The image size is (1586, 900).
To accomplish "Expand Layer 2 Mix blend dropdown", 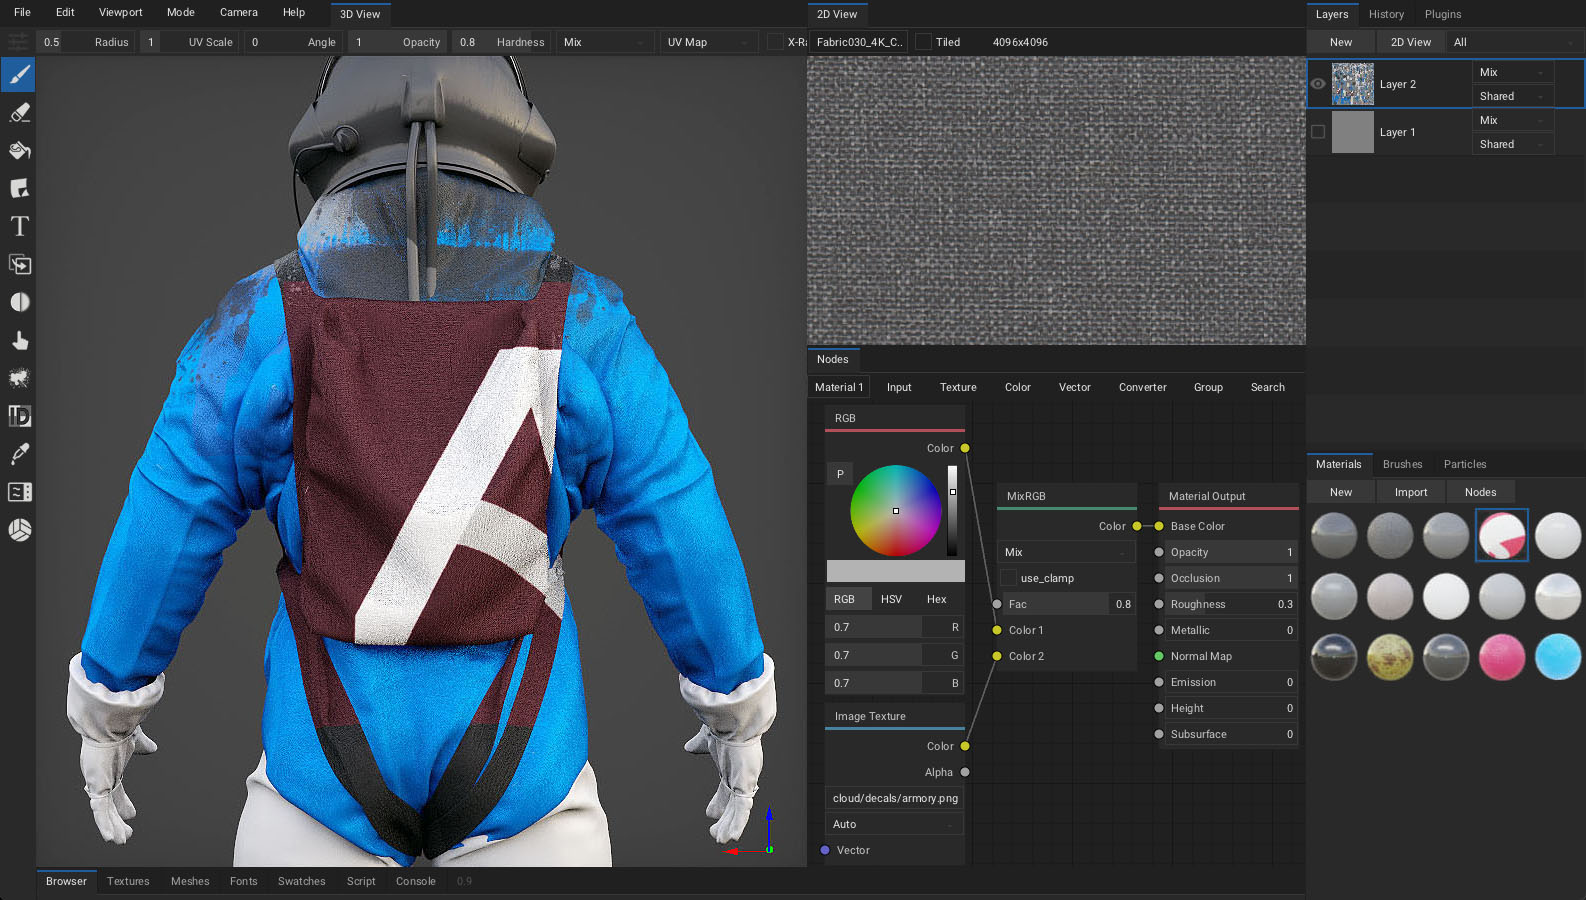I will (x=1512, y=72).
